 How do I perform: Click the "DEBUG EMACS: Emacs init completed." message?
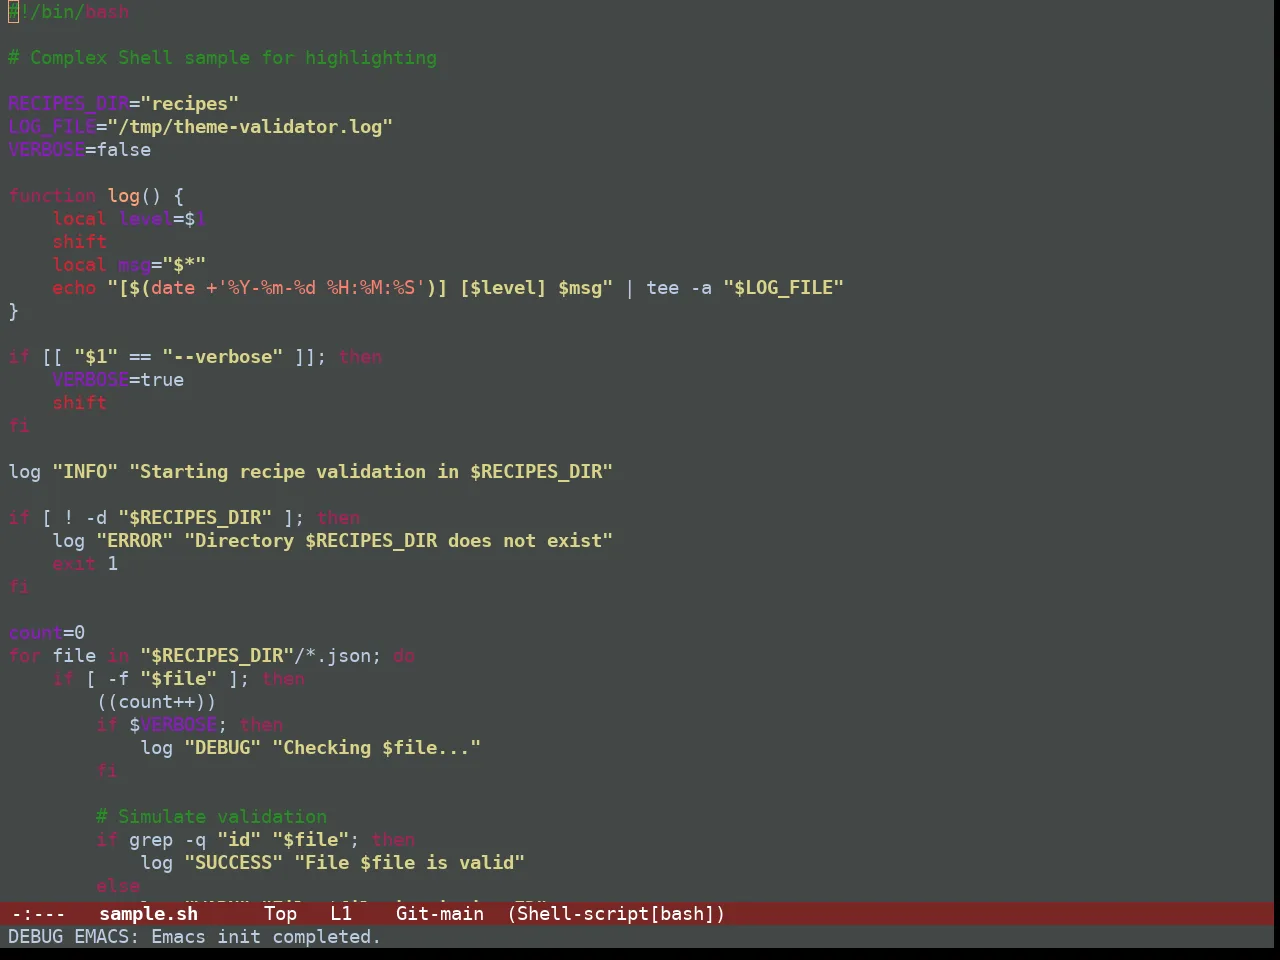pos(195,937)
